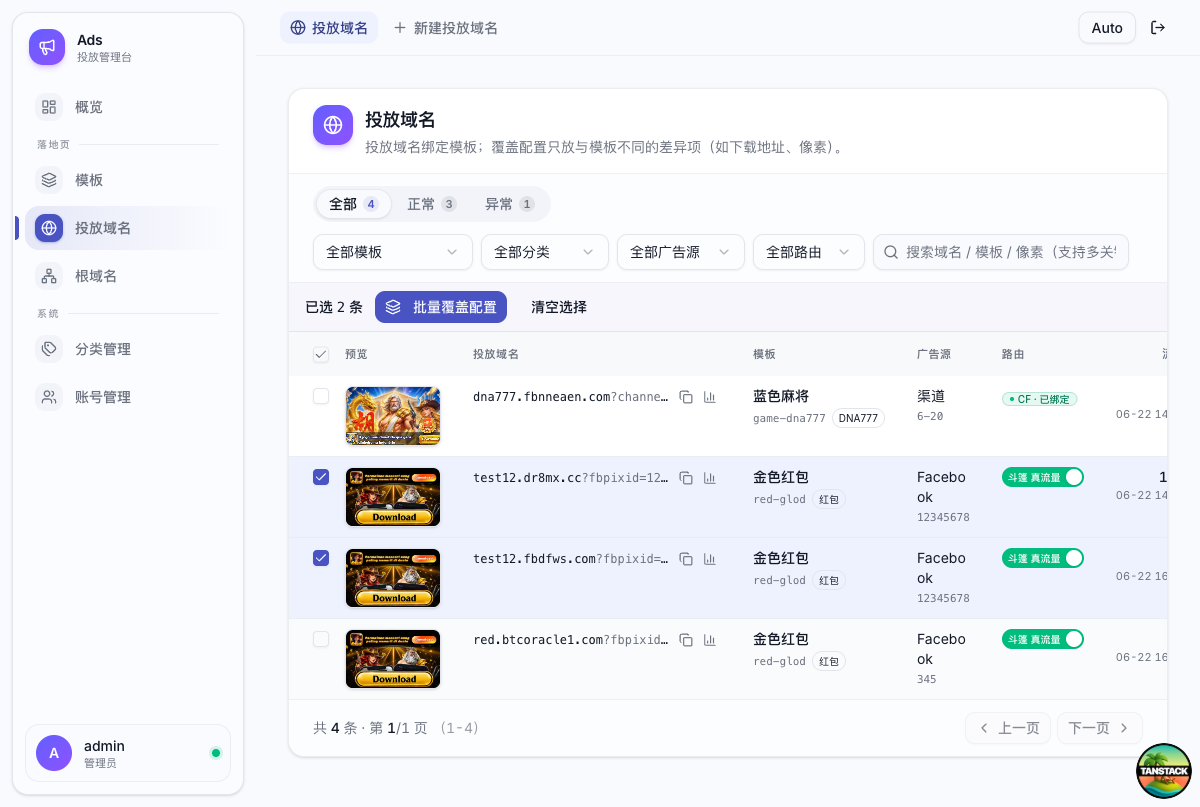Show the 全部 4 filter tab
This screenshot has height=807, width=1200.
click(353, 204)
